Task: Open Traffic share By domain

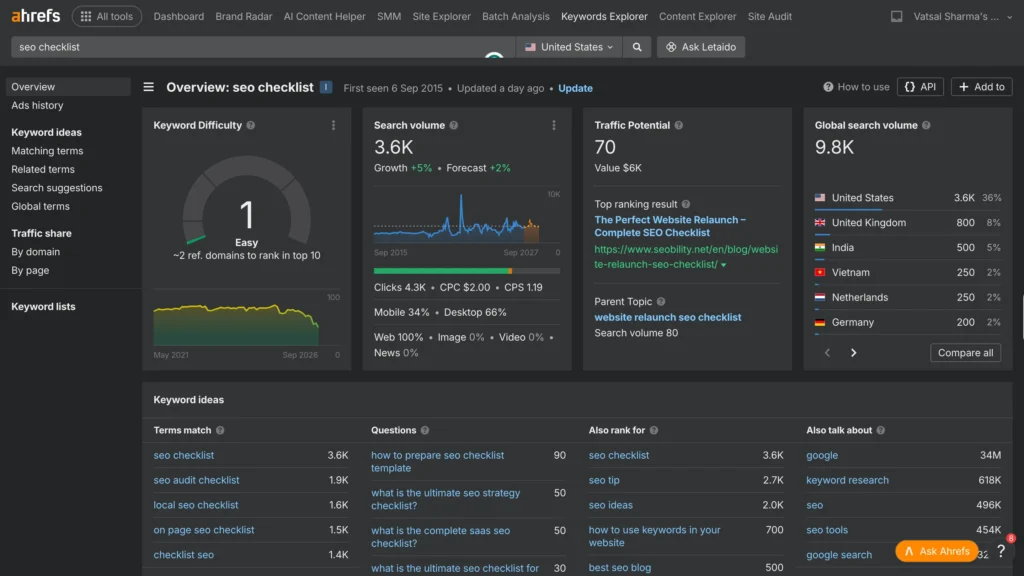Action: [35, 251]
